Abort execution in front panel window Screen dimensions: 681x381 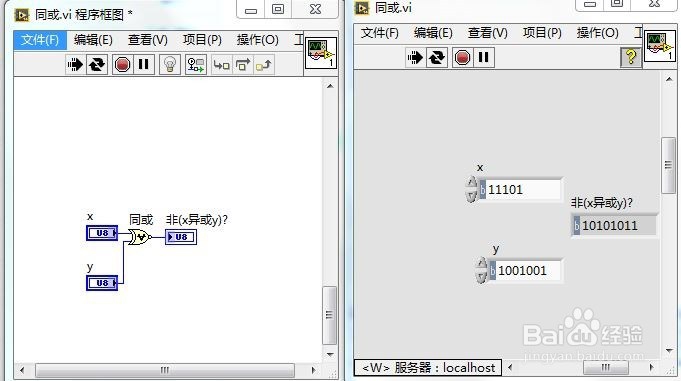[x=463, y=57]
